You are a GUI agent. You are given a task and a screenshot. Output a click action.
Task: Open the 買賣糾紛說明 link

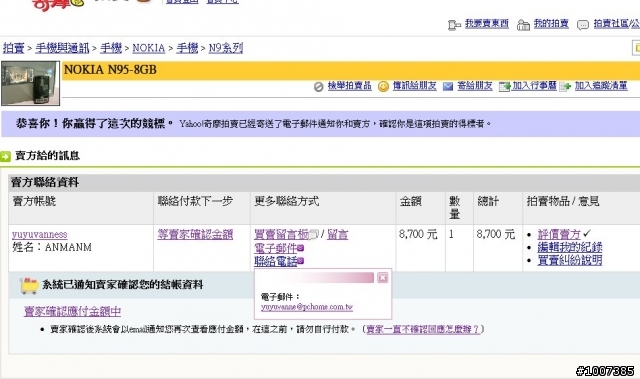(570, 260)
